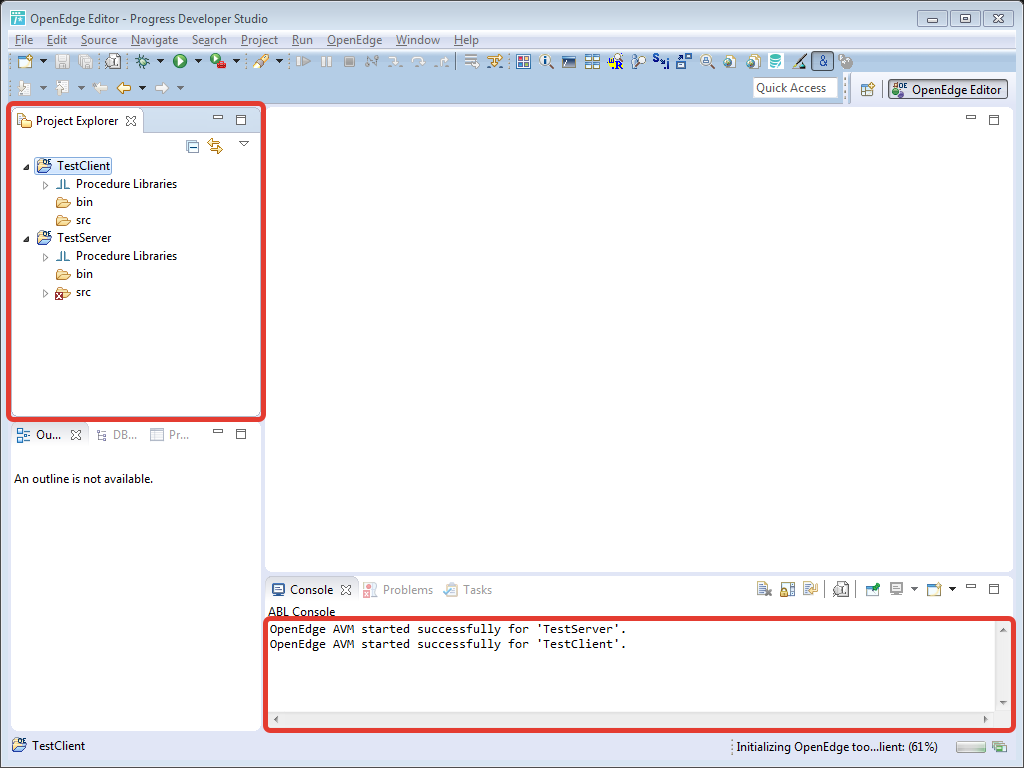Click the colored grid AppBuilder icon
1024x768 pixels.
click(x=523, y=61)
